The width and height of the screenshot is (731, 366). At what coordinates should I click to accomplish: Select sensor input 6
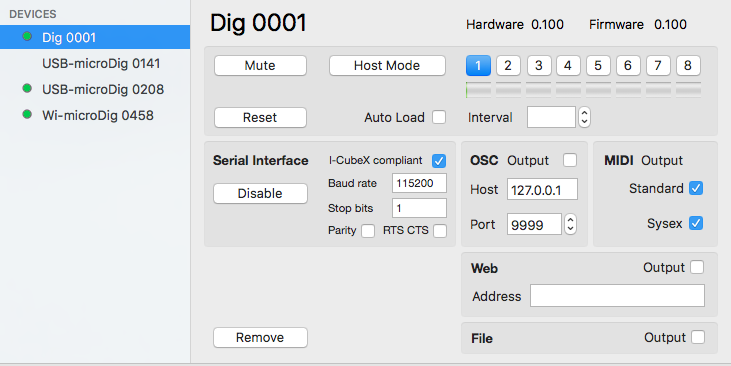(x=628, y=66)
